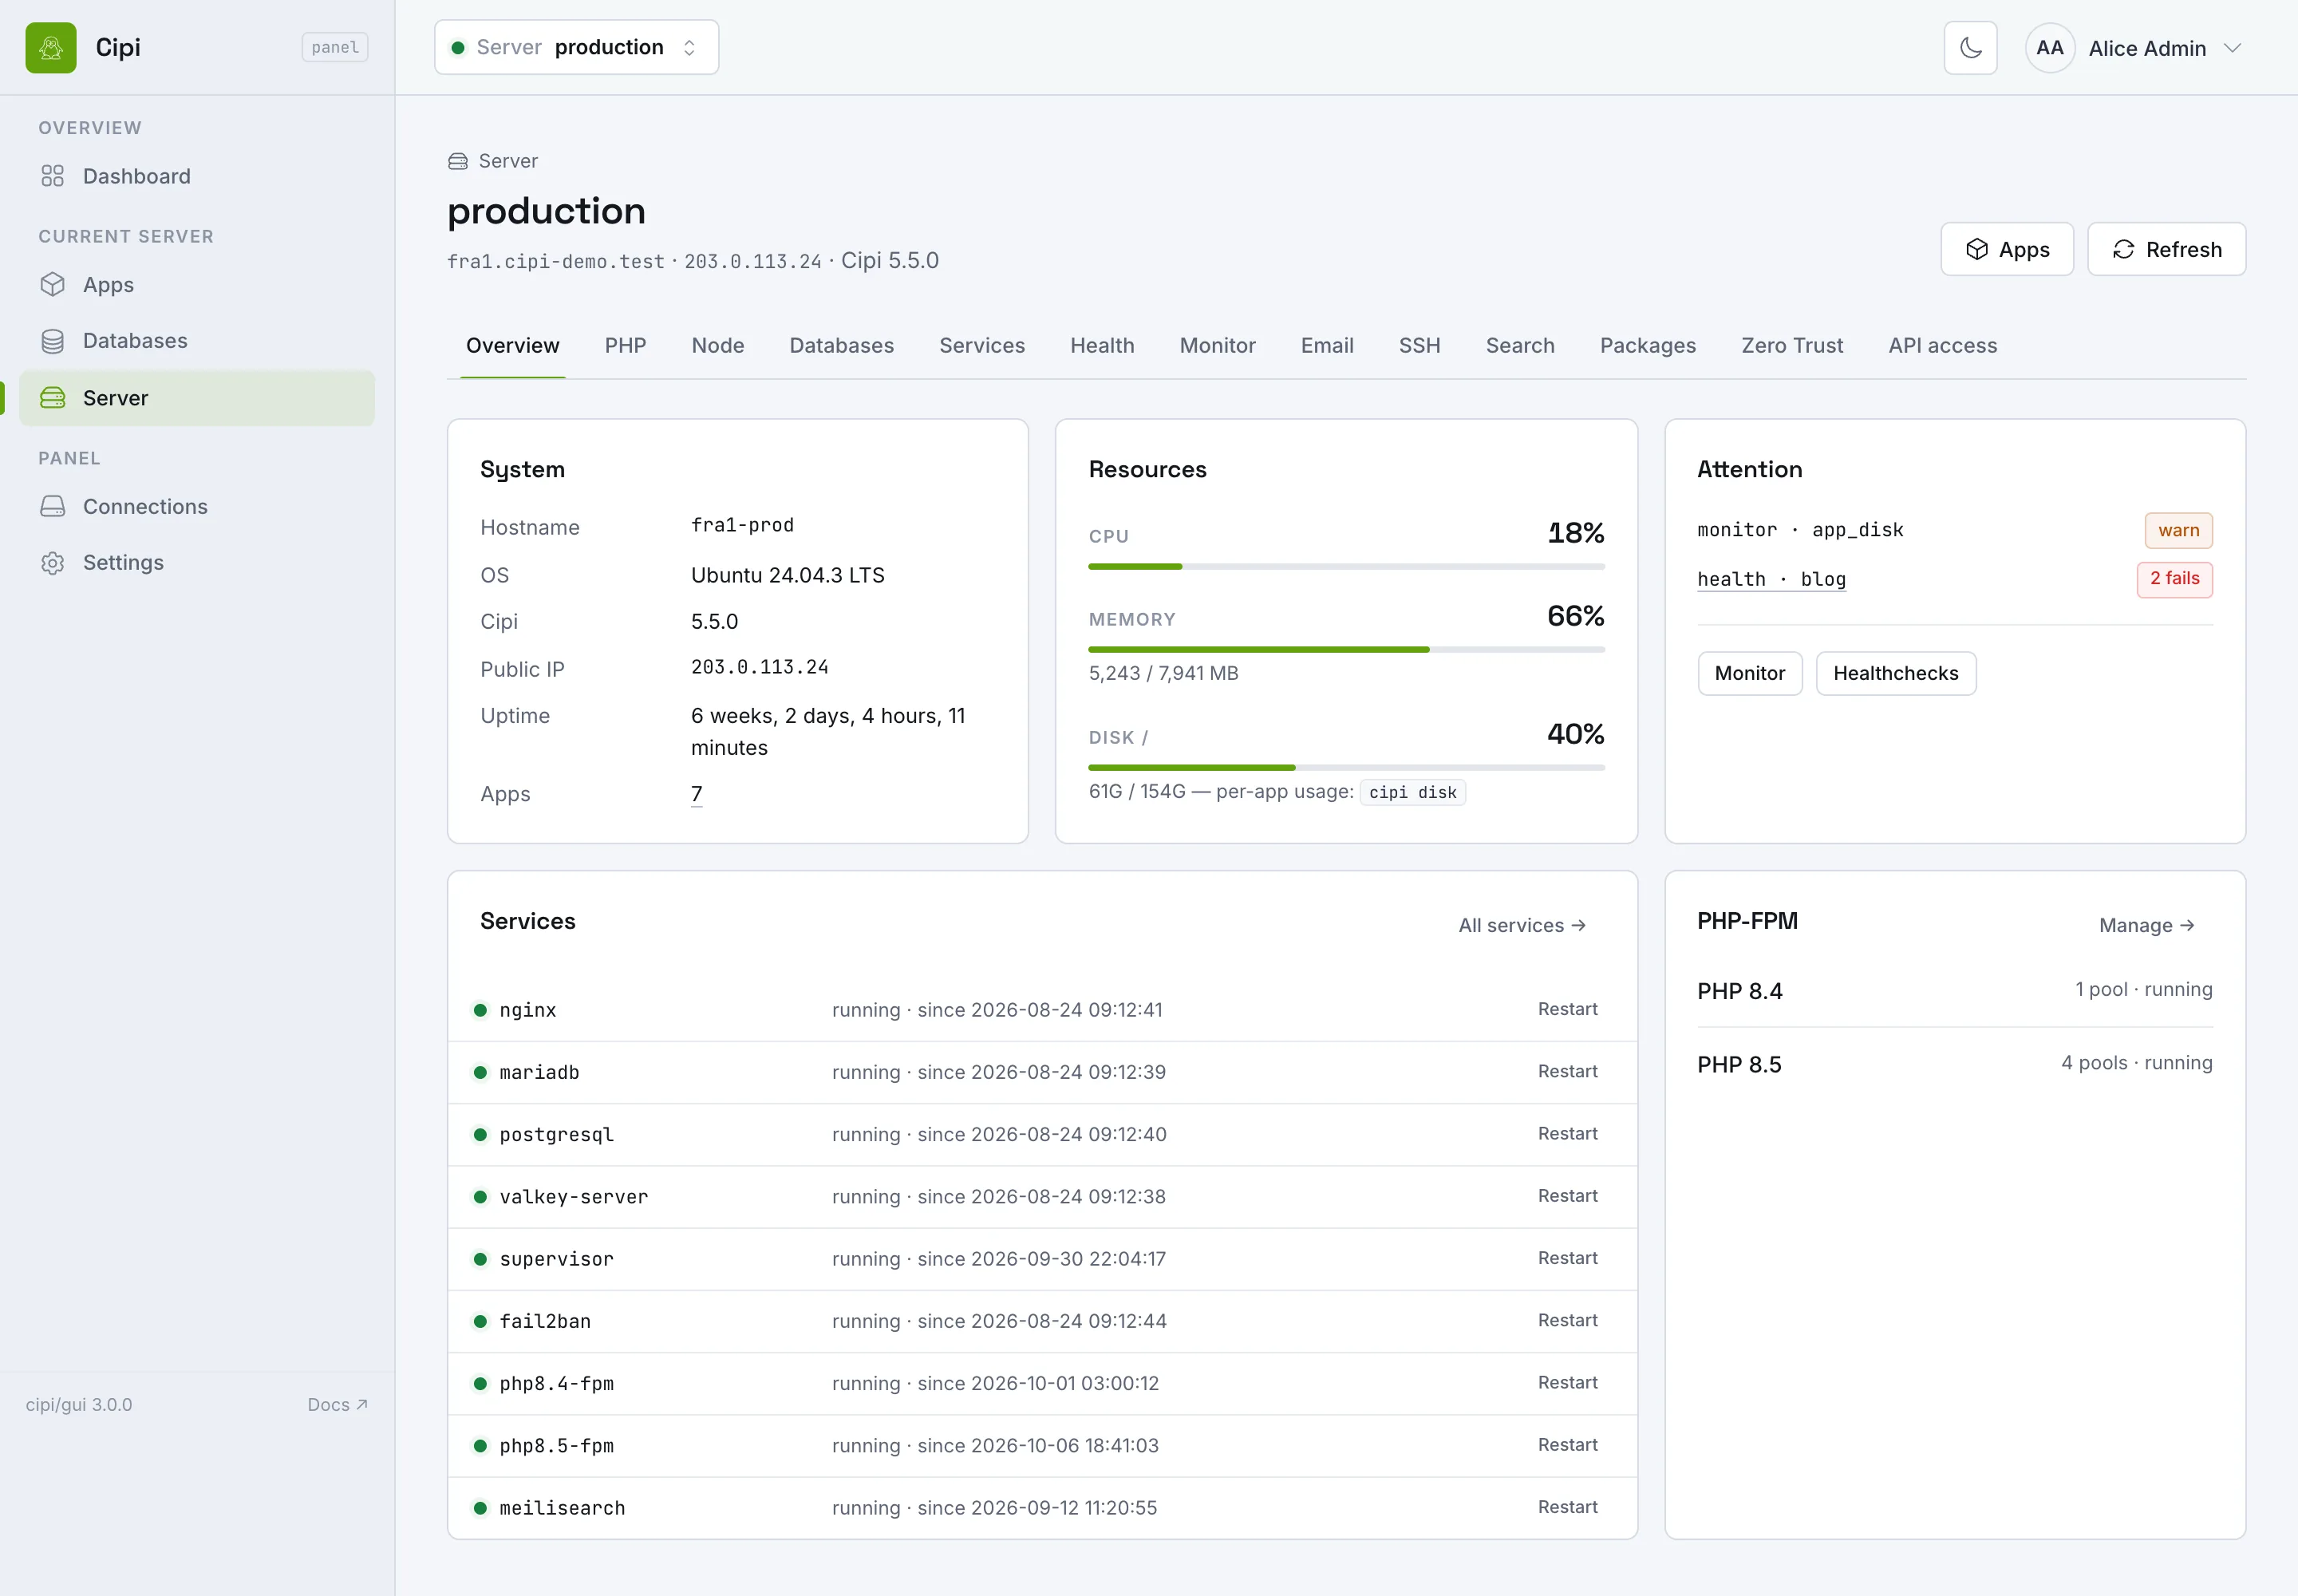Click the green Cipi logo icon
The height and width of the screenshot is (1596, 2298).
tap(51, 47)
